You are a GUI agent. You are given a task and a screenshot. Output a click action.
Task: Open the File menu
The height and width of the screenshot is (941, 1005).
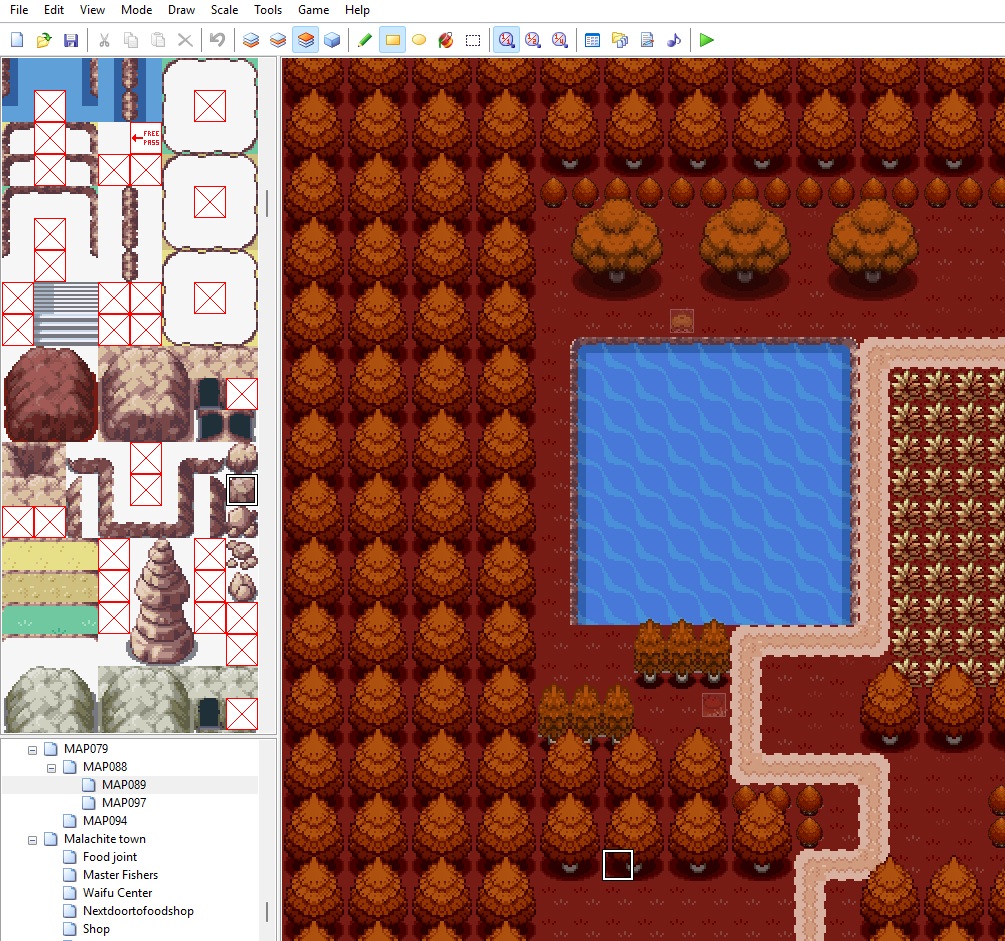[19, 10]
